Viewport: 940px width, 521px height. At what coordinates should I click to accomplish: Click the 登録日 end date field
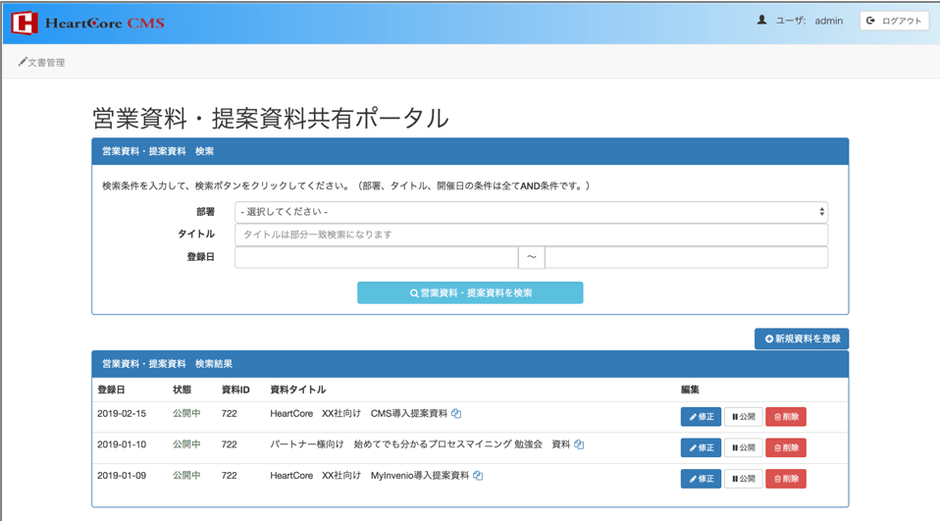click(x=686, y=258)
